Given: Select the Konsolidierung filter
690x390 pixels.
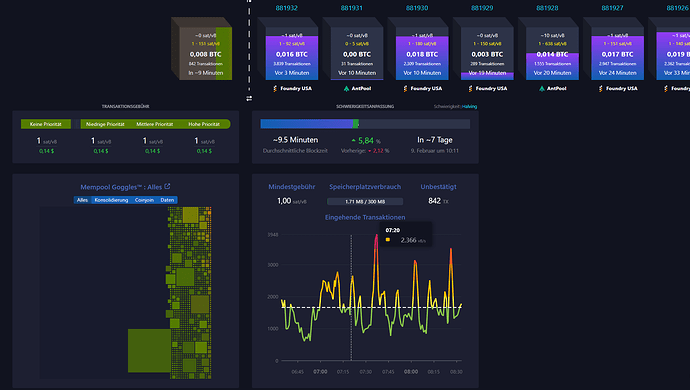Looking at the screenshot, I should pyautogui.click(x=111, y=200).
